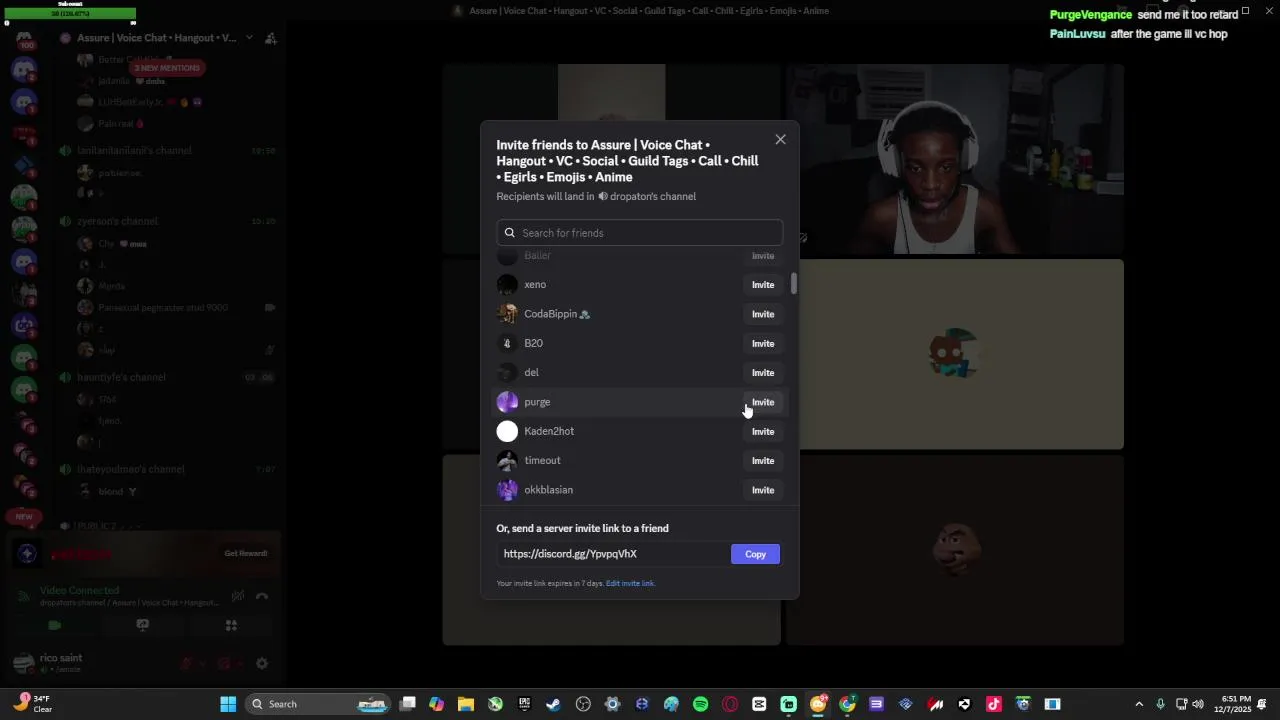Click Invite next to B20

(763, 343)
